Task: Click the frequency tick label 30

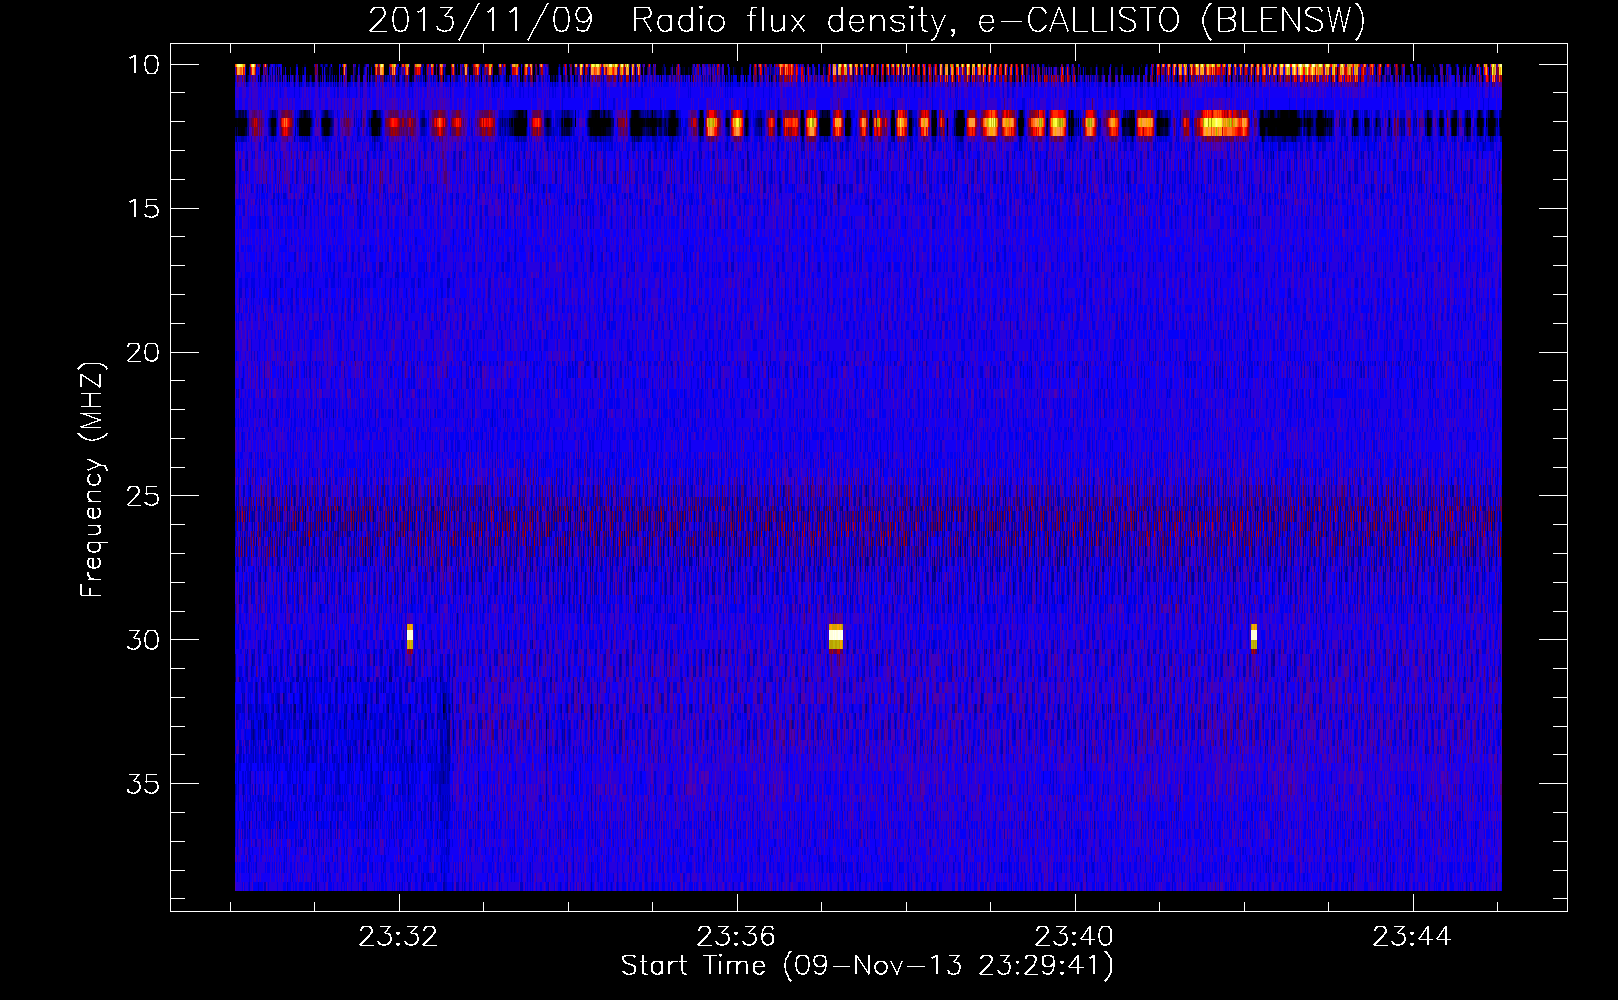Action: [143, 640]
